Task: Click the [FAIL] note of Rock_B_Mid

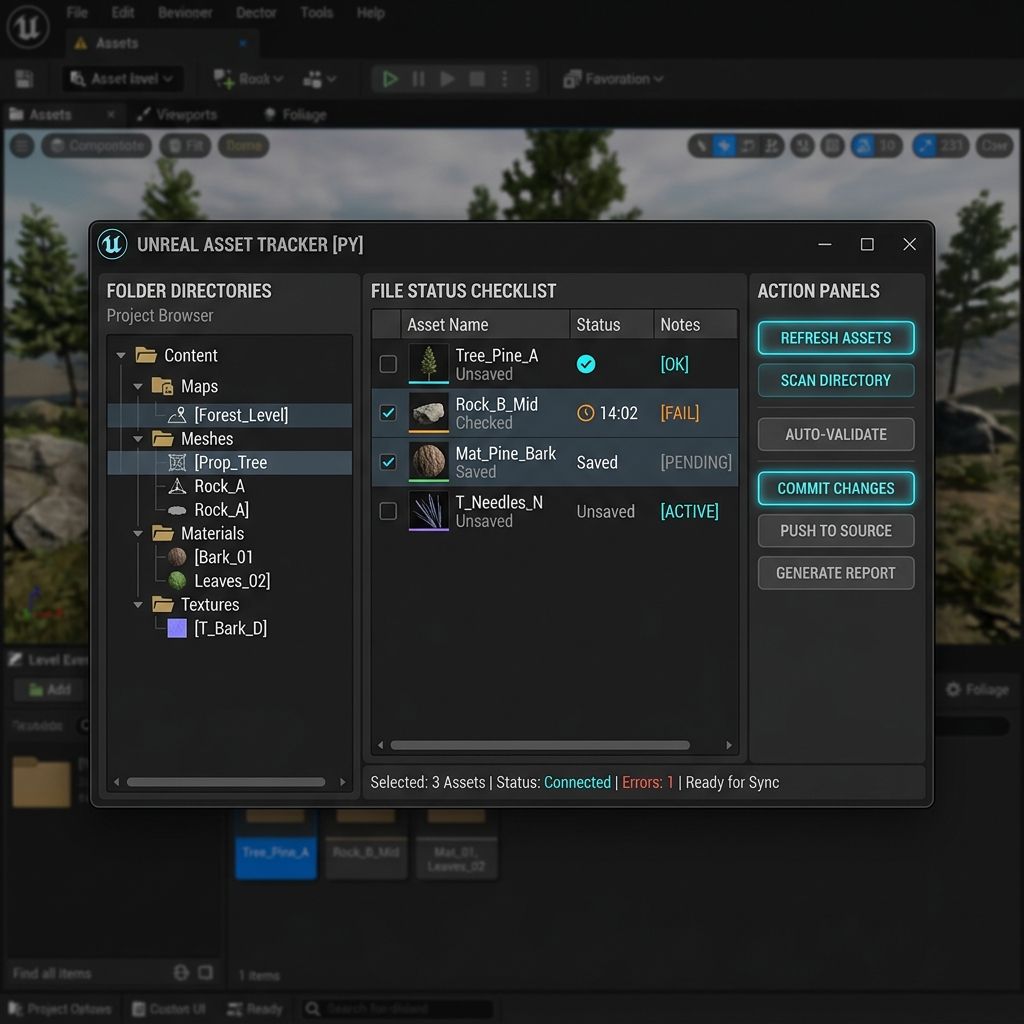Action: tap(679, 413)
